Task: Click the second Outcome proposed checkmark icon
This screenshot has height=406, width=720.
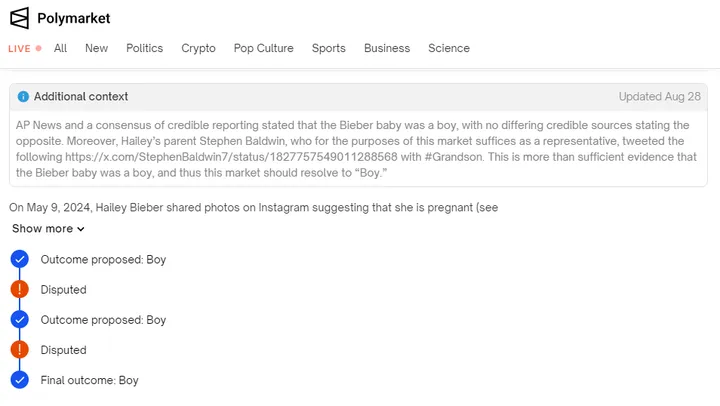Action: coord(19,320)
